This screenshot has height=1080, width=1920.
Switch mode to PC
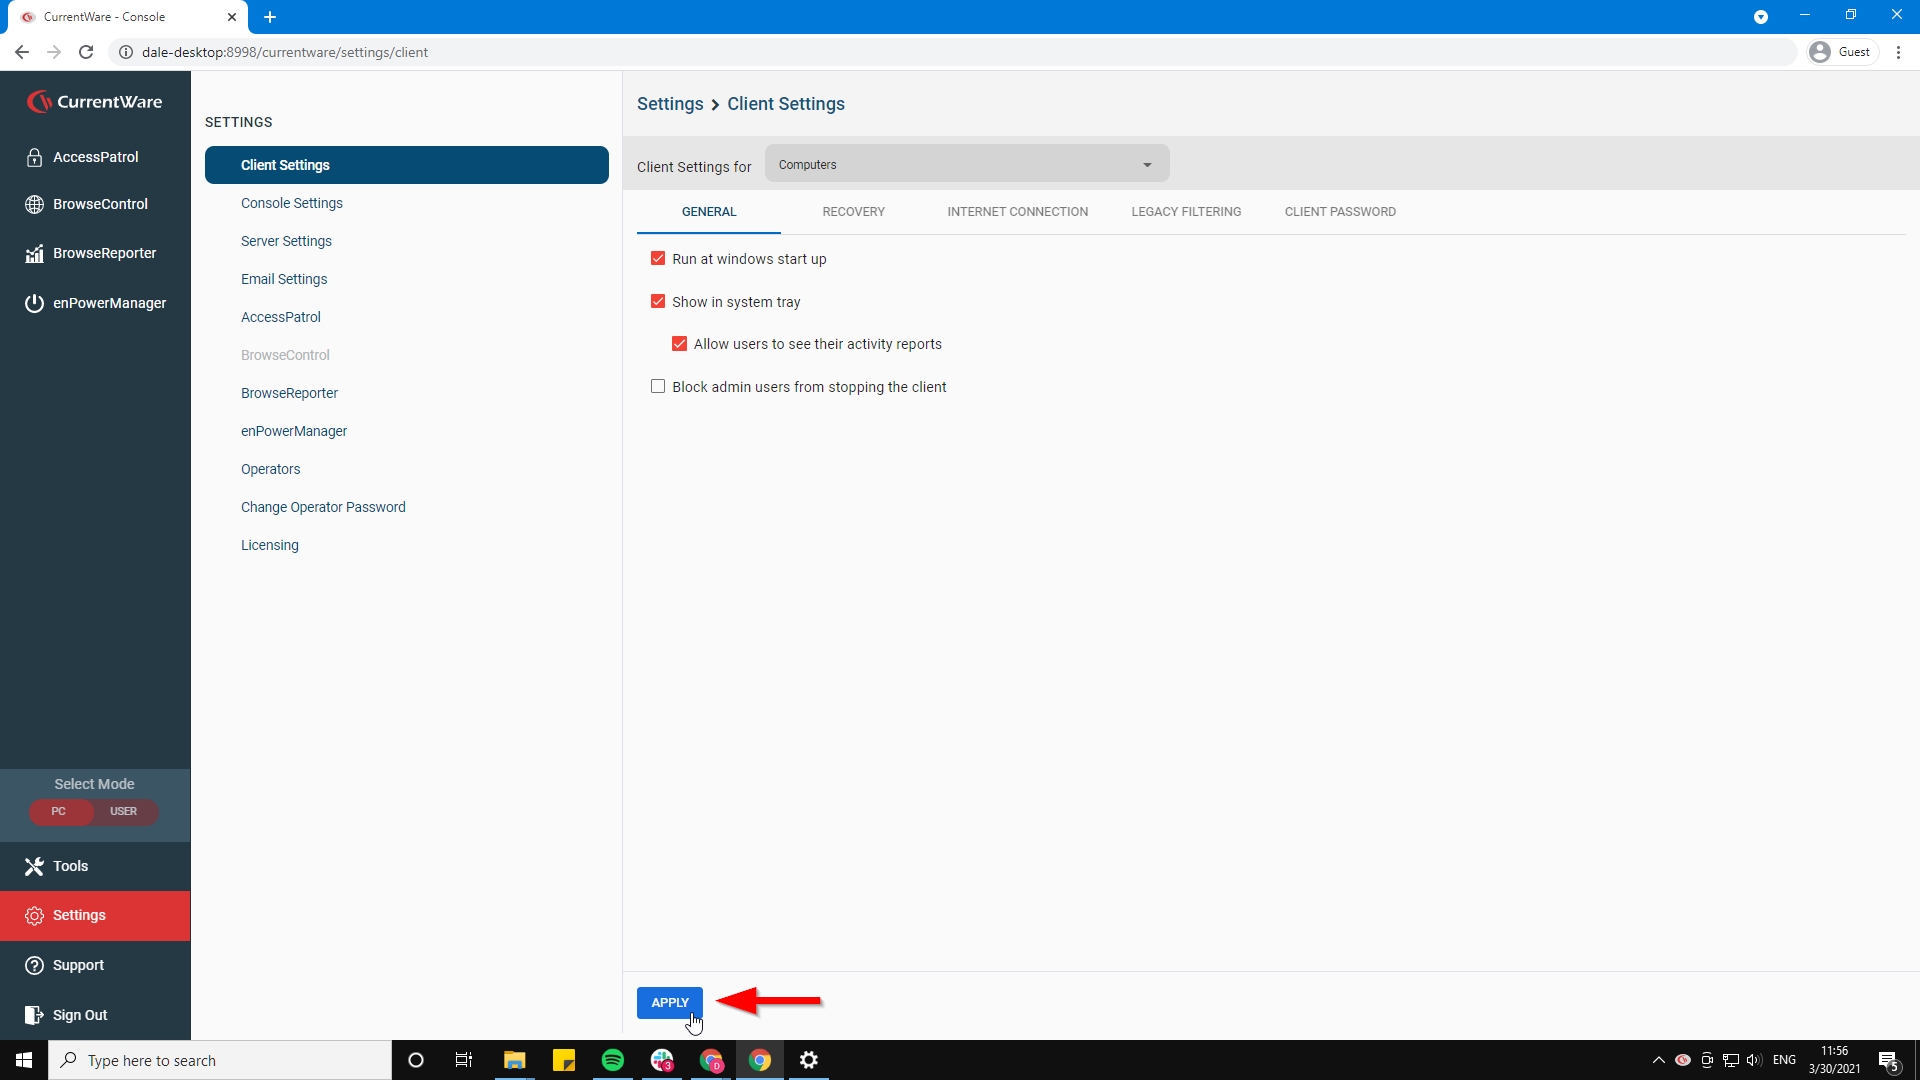pos(59,812)
